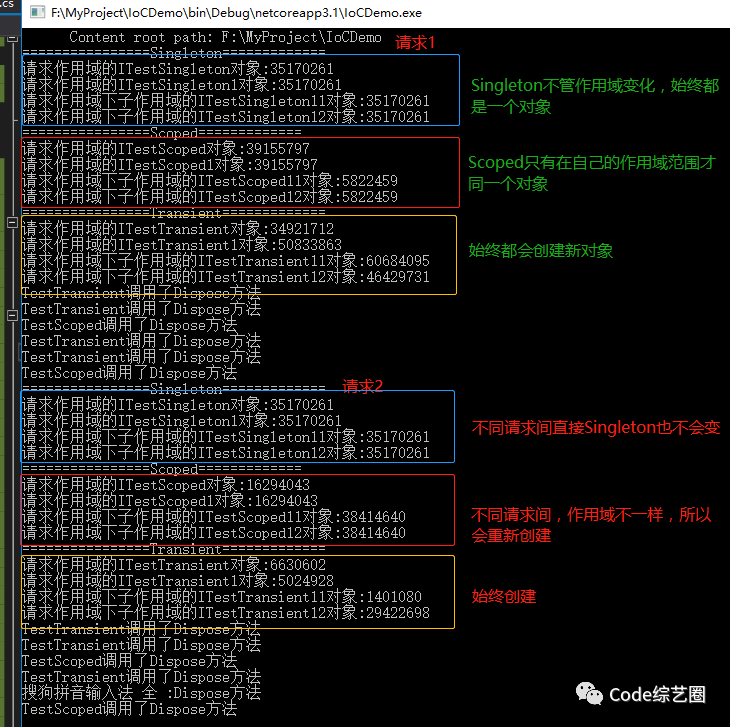Click the 搜狗拼音输入法 全 input method line

(141, 693)
